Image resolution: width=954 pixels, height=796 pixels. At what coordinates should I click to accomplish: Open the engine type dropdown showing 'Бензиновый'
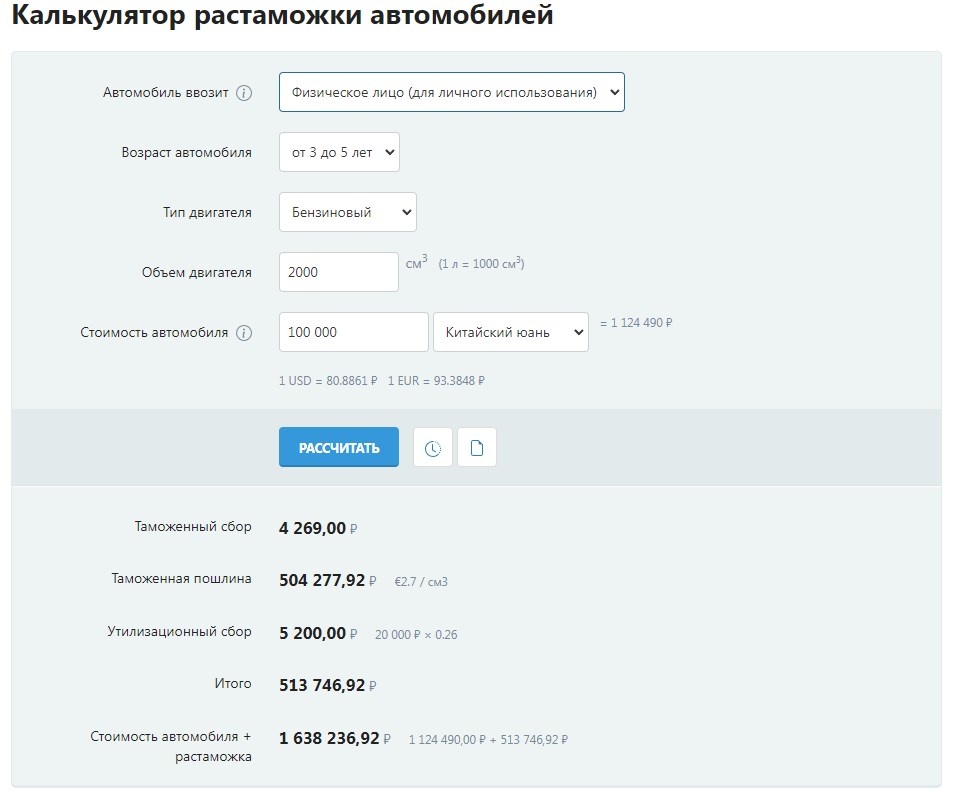(x=347, y=211)
